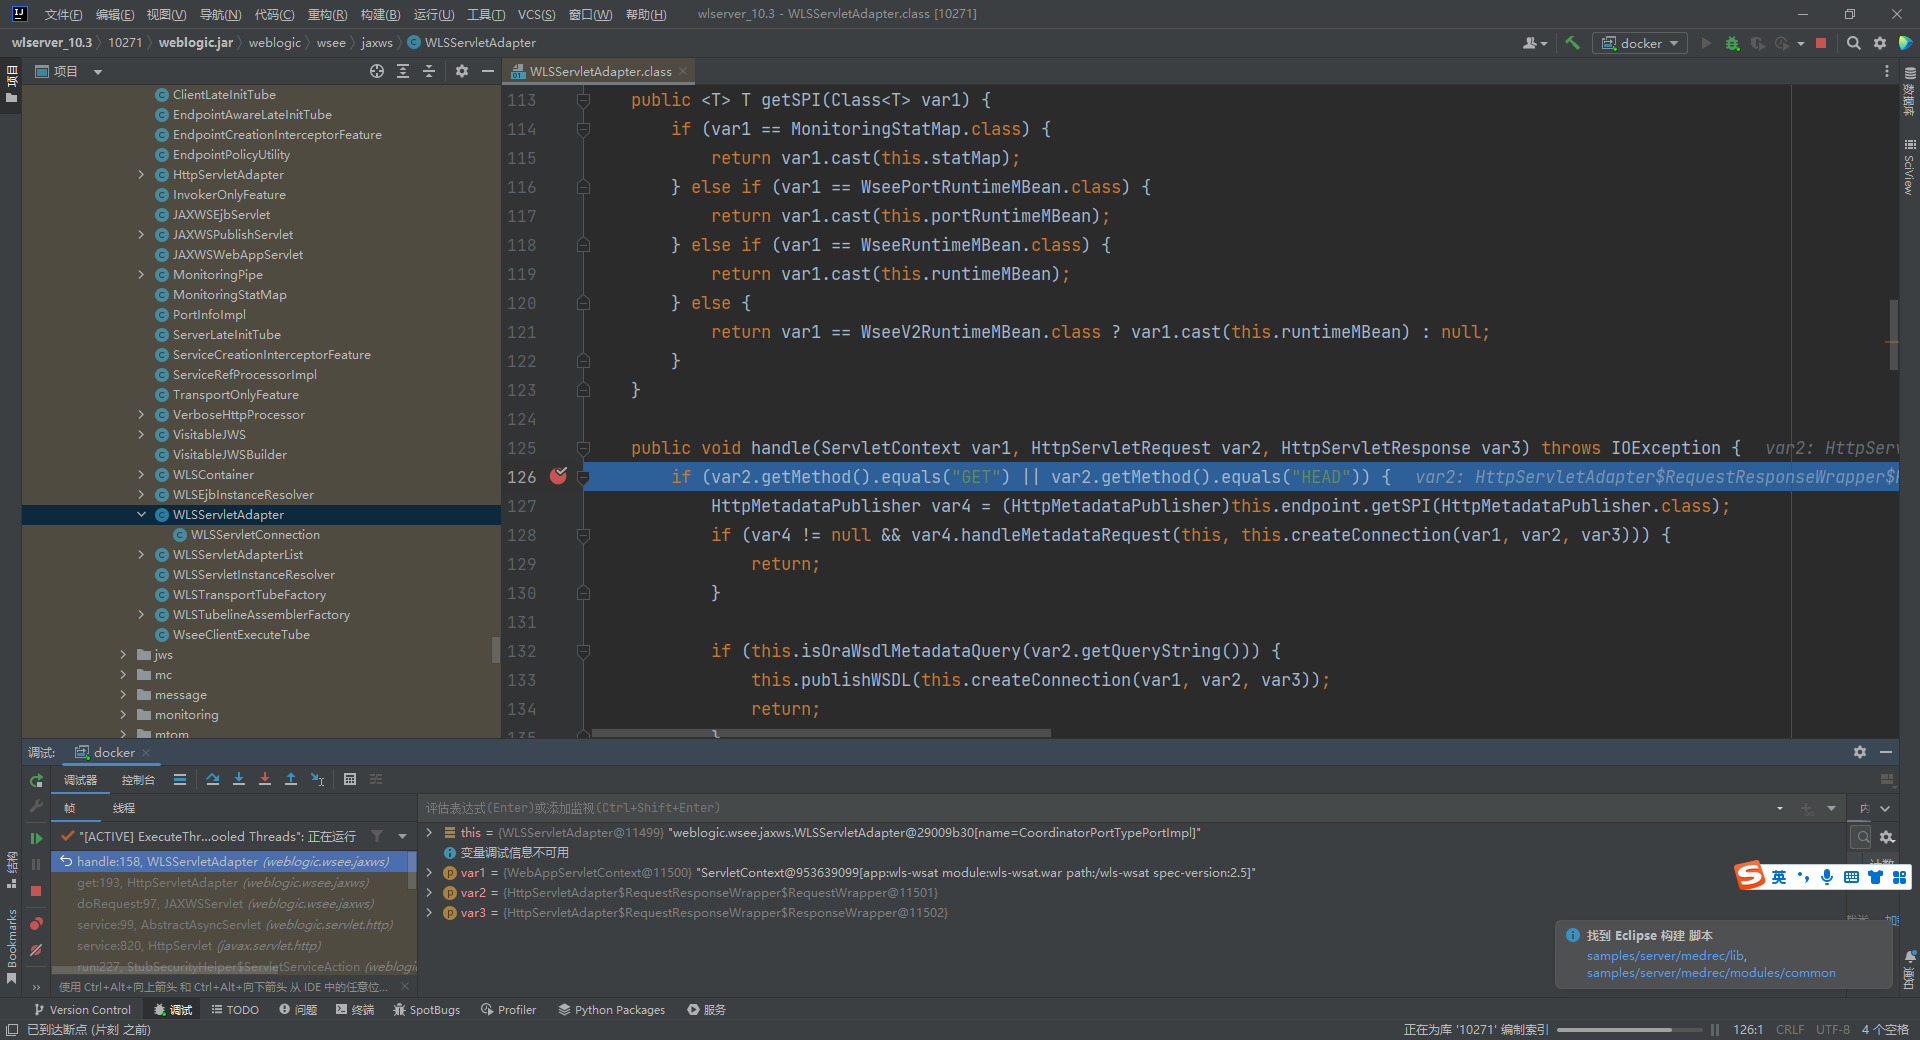
Task: Click the indexing progress bar in status bar
Action: (1628, 1029)
